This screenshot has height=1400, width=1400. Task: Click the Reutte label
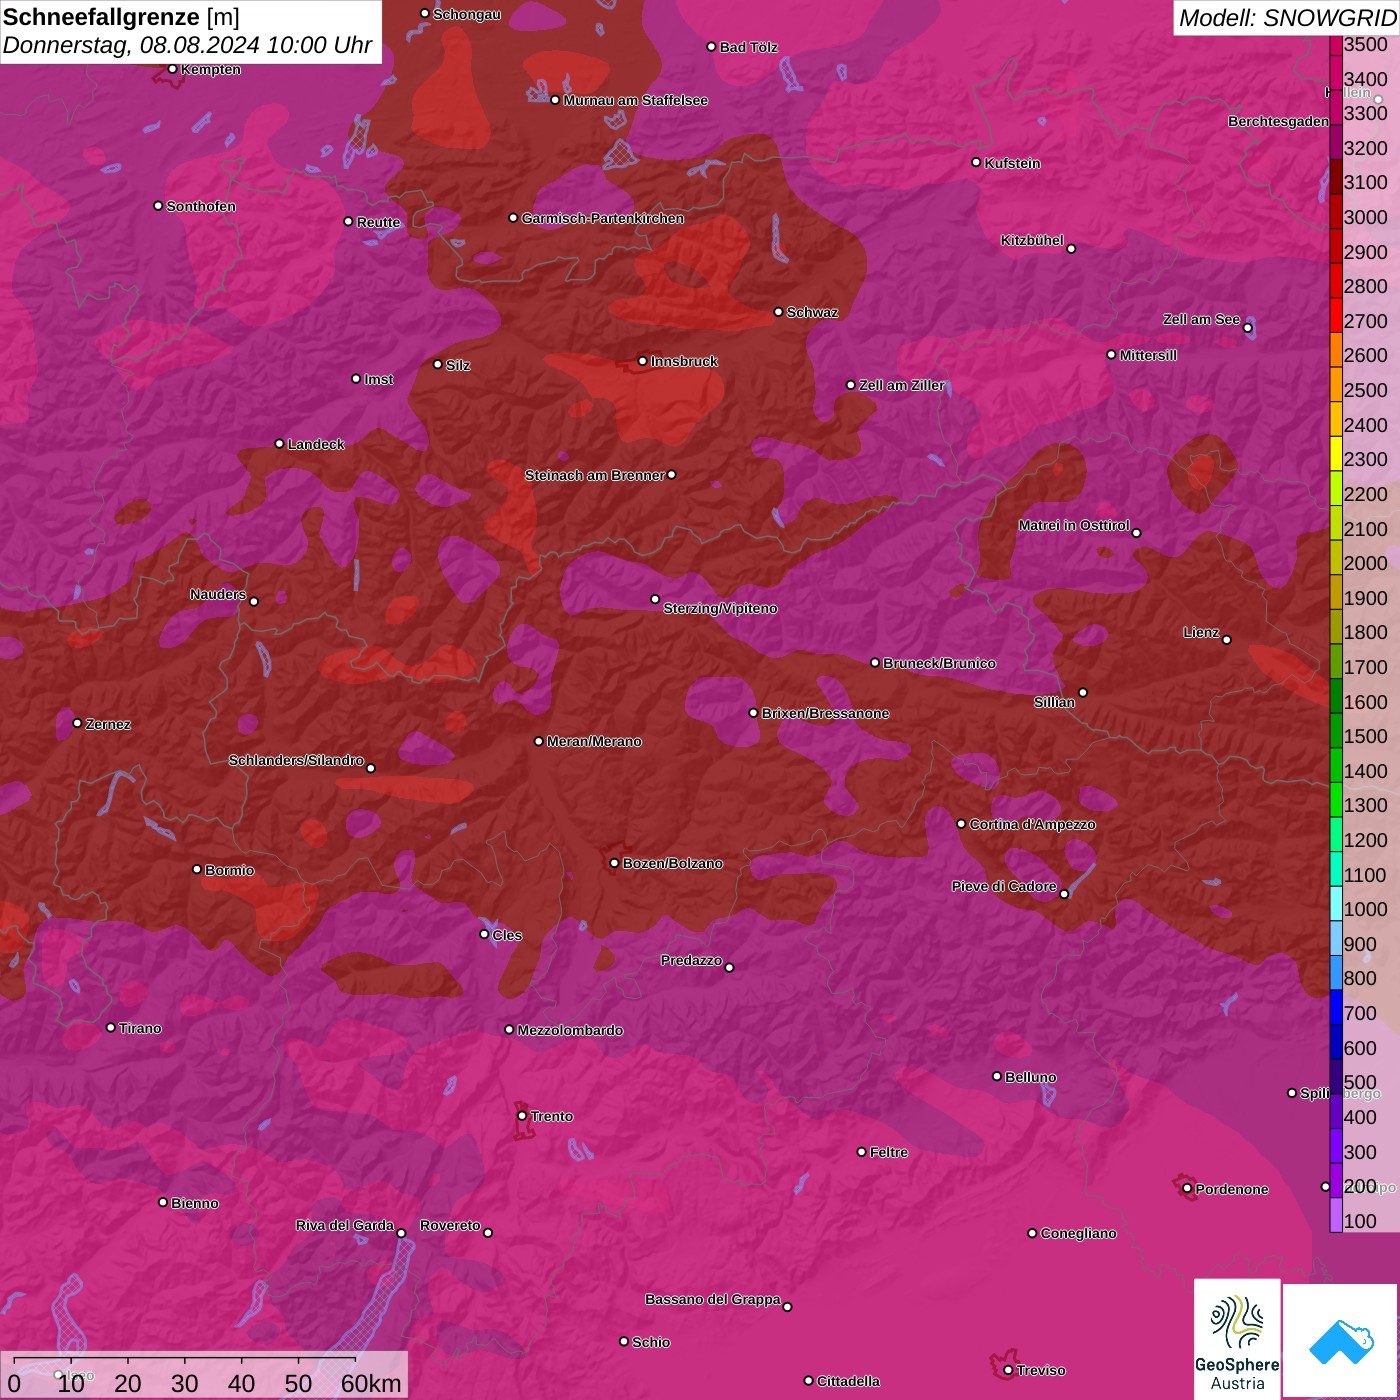[379, 222]
